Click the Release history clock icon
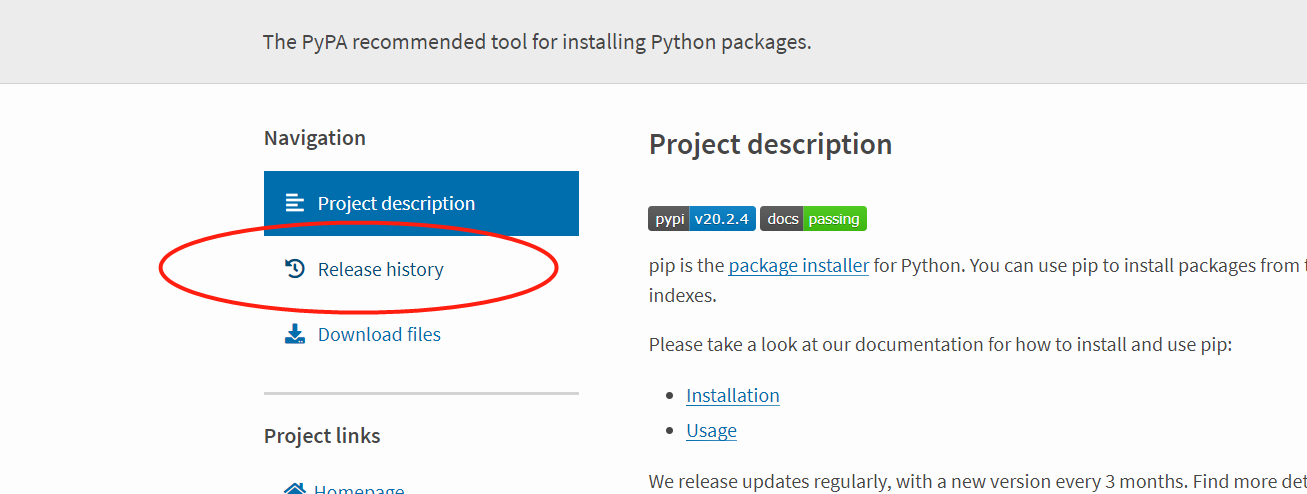The height and width of the screenshot is (494, 1307). click(x=295, y=269)
